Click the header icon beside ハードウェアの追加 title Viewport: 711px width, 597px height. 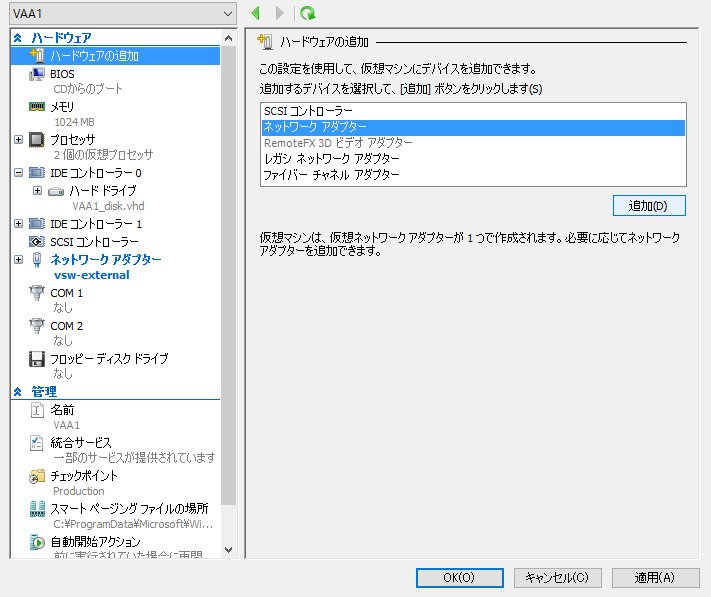click(265, 42)
